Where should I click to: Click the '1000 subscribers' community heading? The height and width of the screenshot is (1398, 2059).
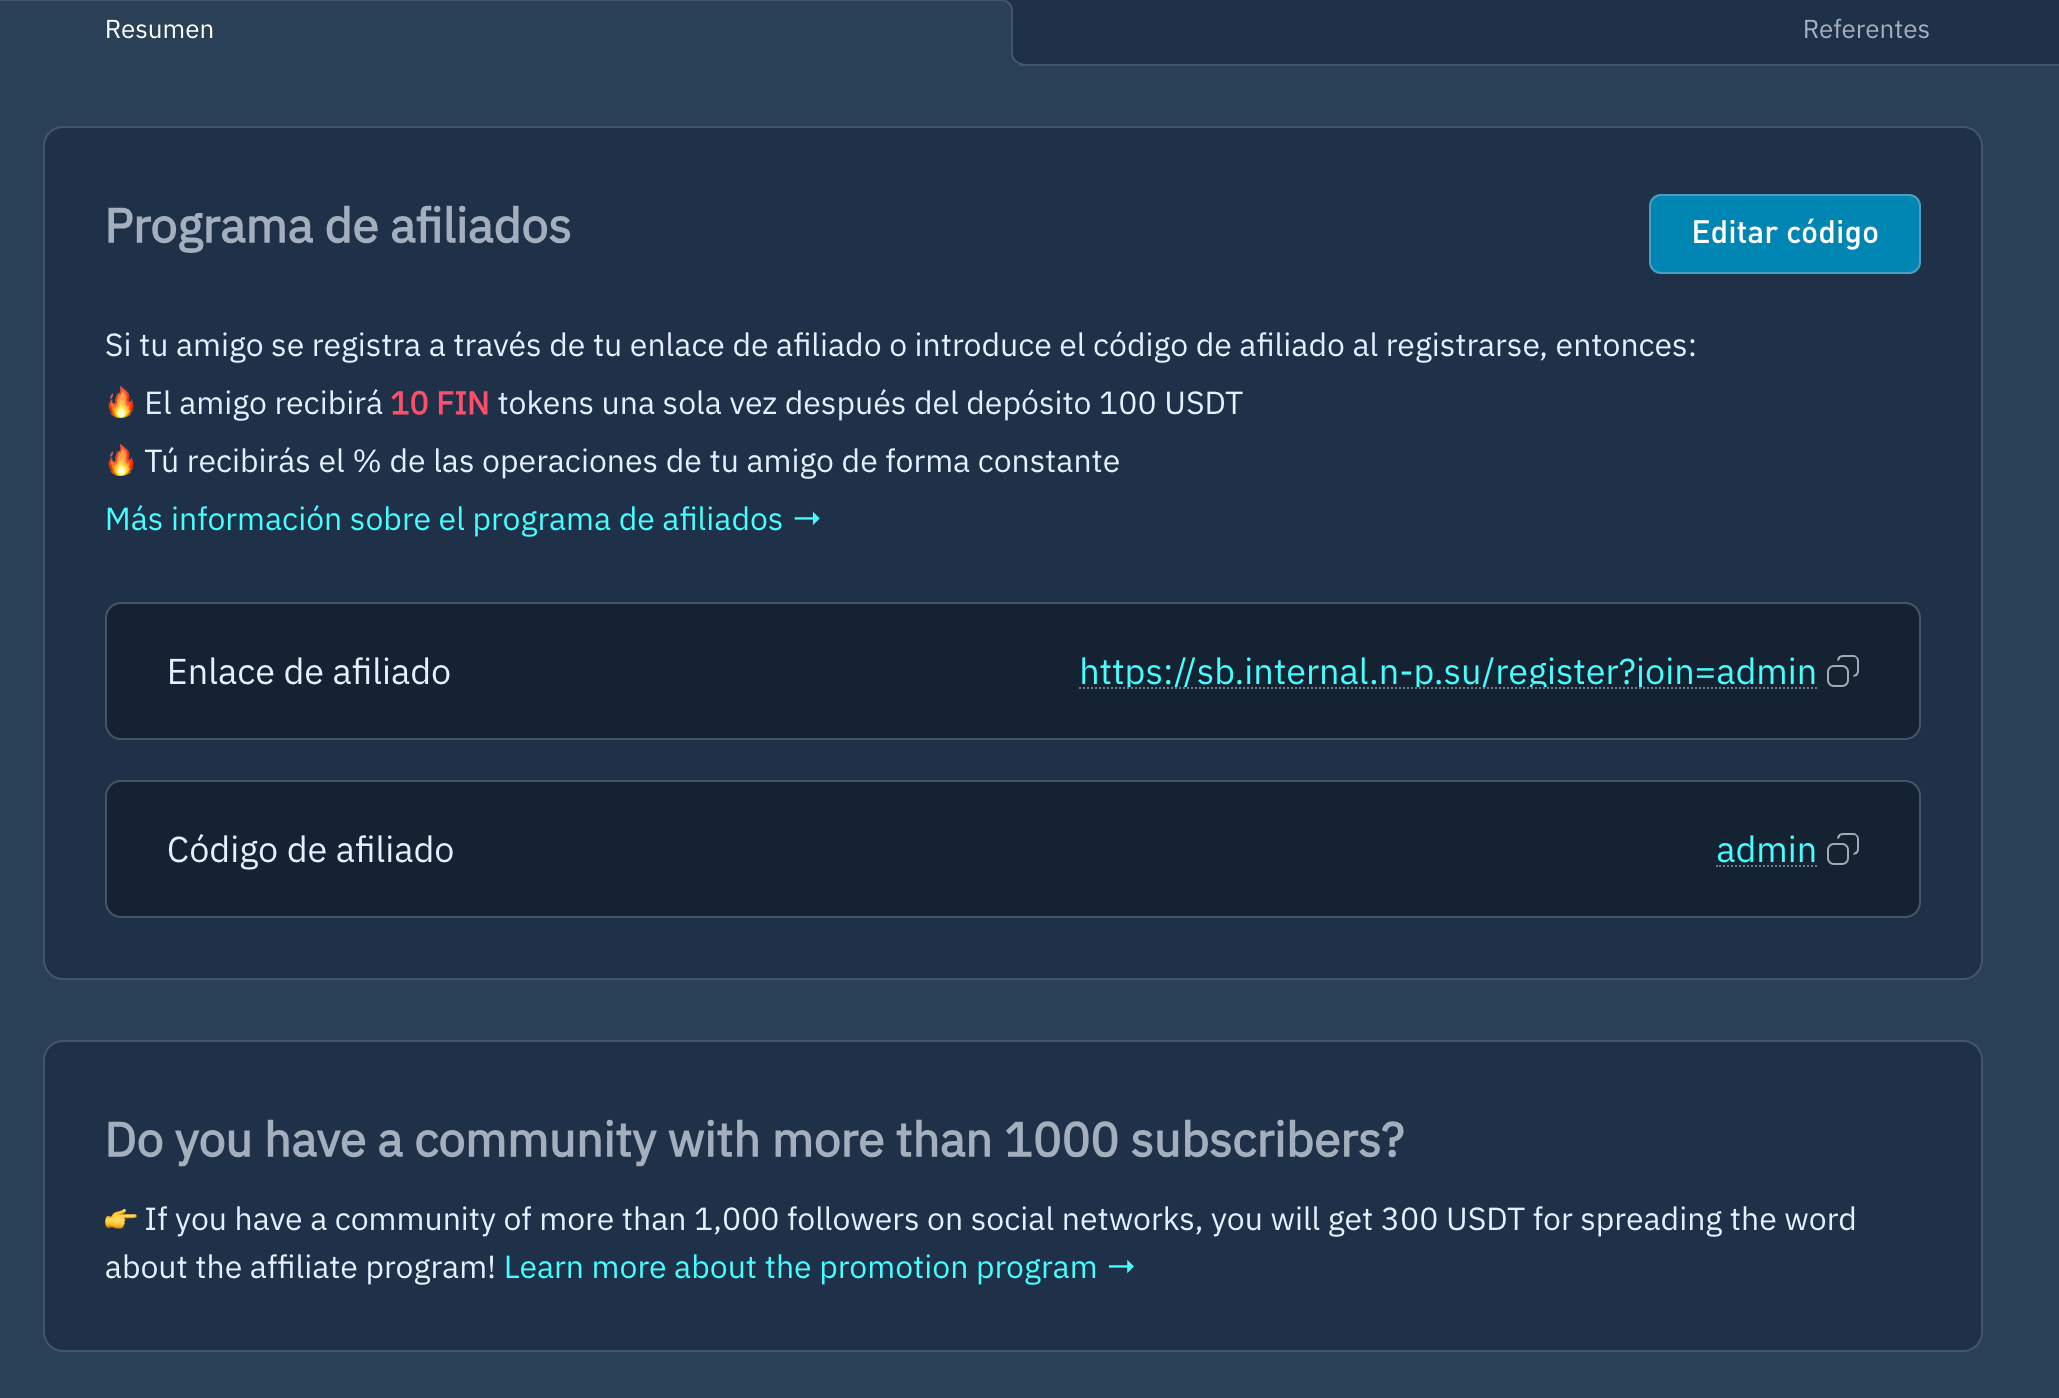[754, 1140]
